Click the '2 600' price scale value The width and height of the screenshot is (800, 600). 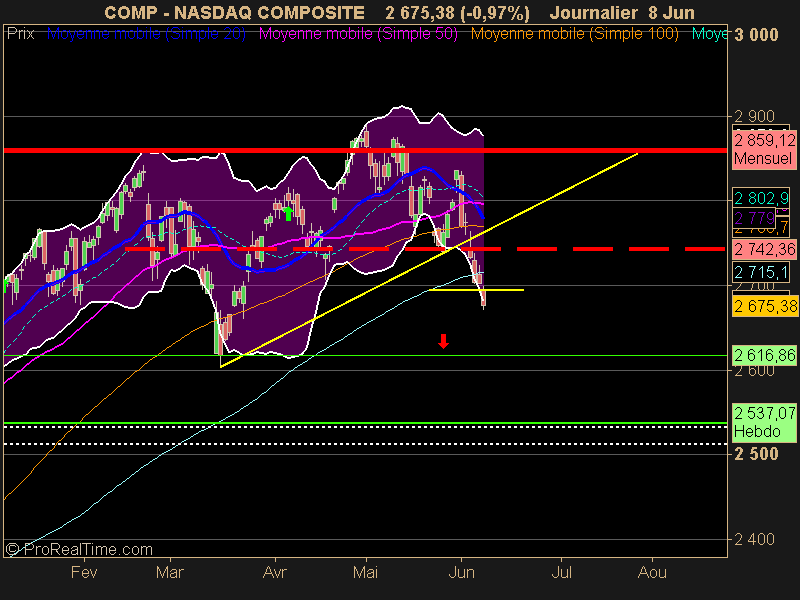pos(755,370)
